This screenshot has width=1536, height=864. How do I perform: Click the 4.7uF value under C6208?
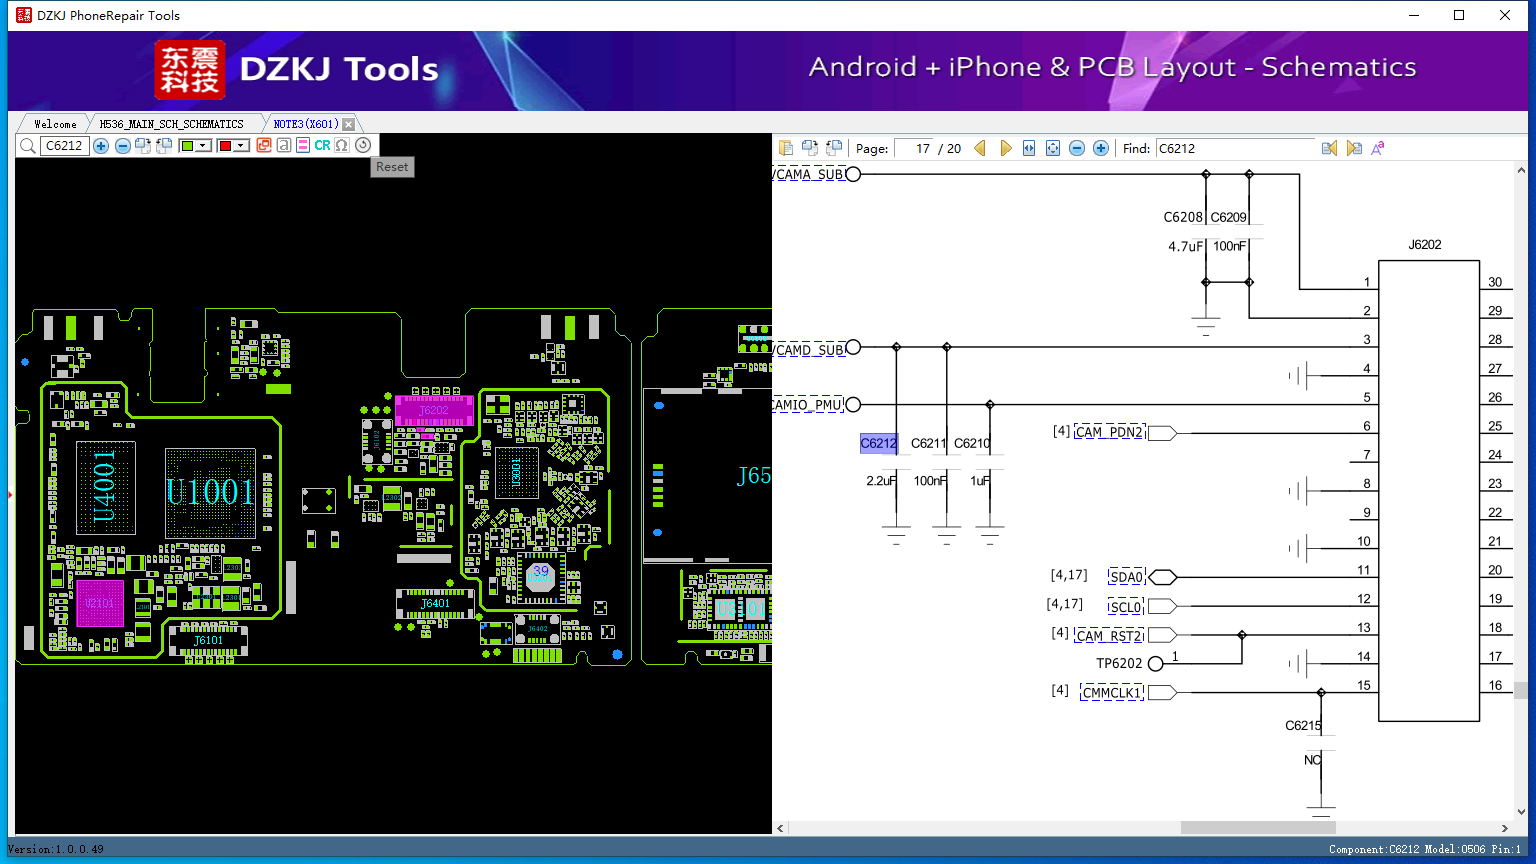point(1185,246)
